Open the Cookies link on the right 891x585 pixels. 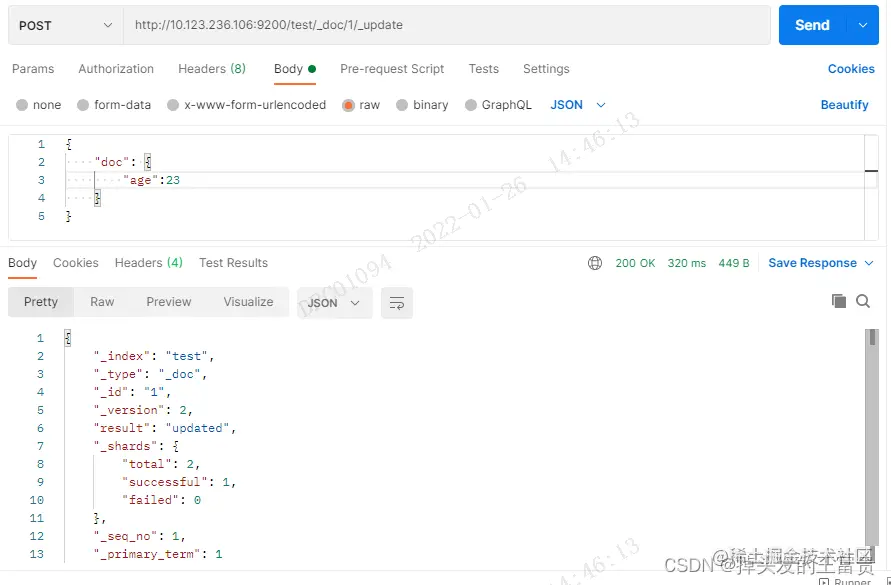pyautogui.click(x=851, y=69)
